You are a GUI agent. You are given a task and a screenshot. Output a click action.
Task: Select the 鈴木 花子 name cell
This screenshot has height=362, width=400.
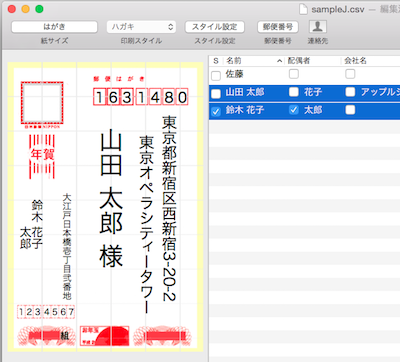tap(245, 110)
